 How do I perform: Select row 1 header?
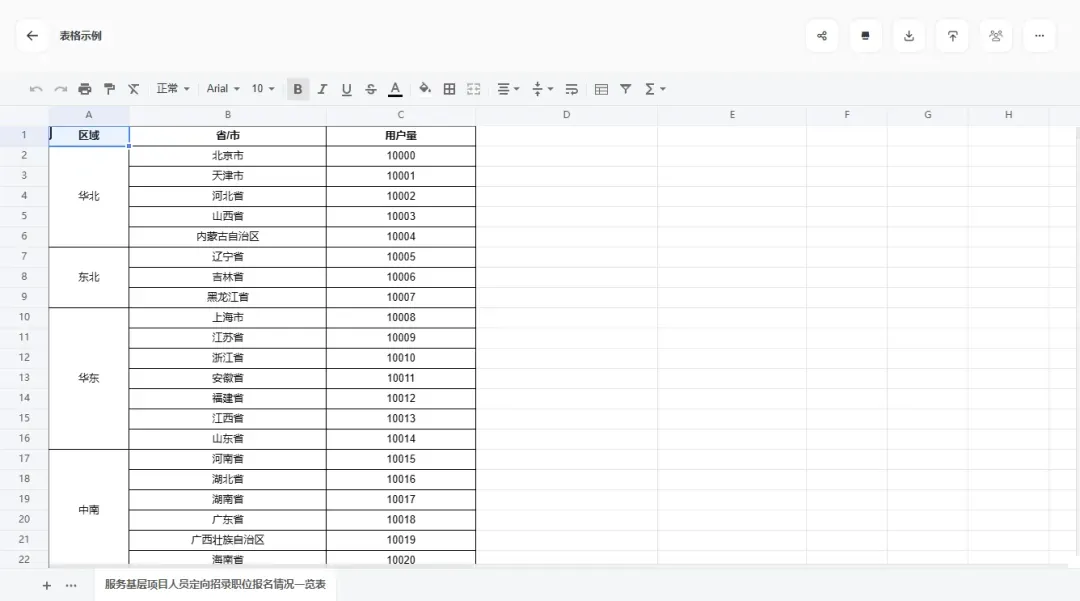point(24,135)
